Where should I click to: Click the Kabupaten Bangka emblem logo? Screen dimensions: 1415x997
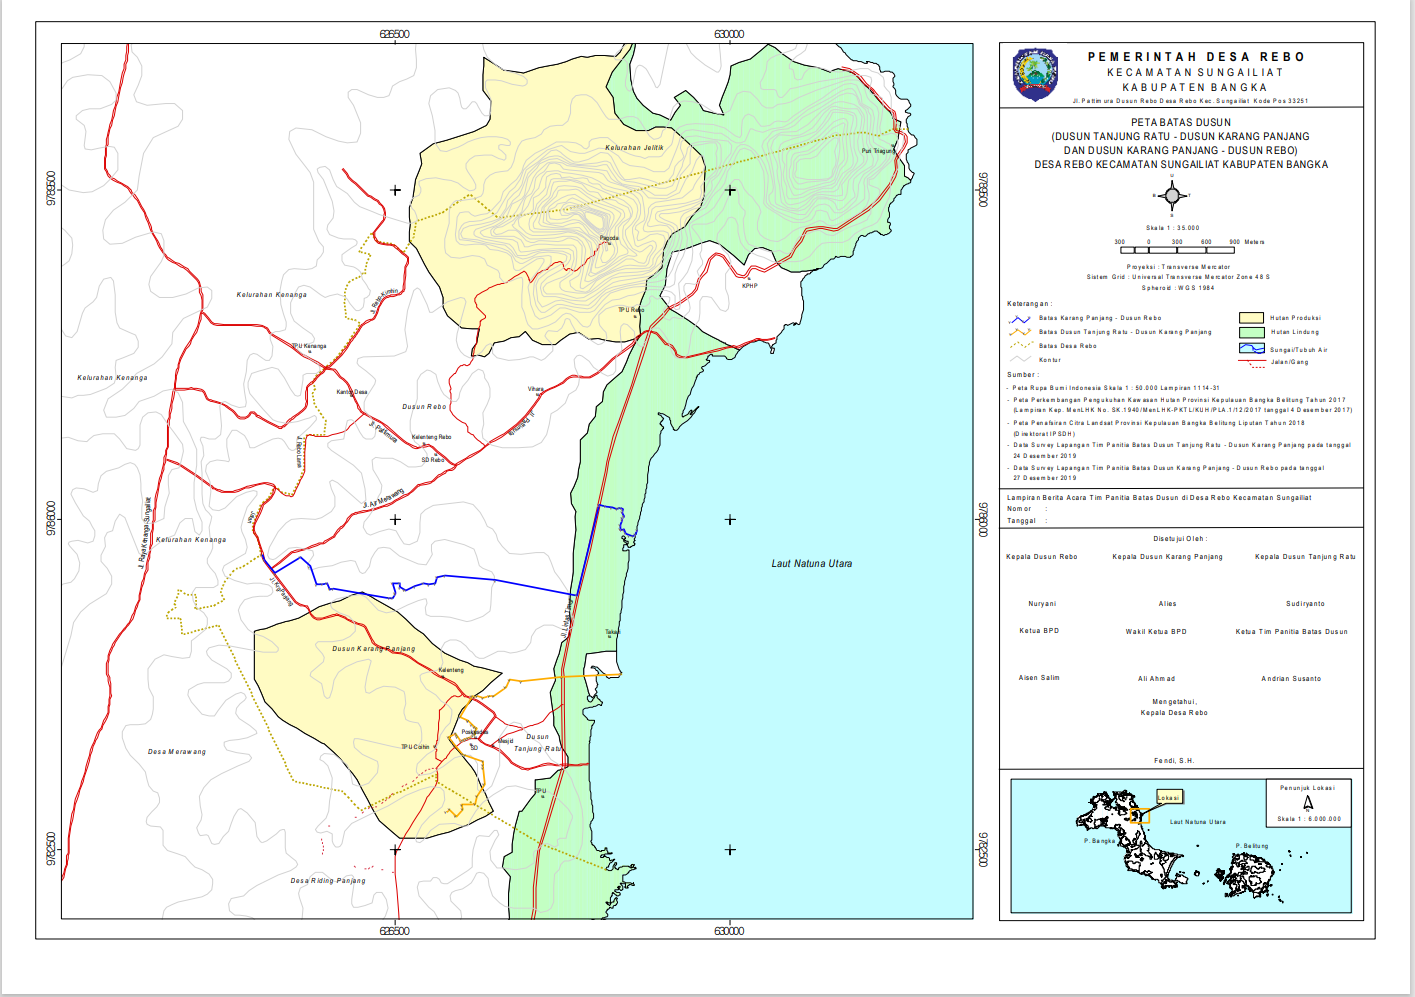pos(1035,74)
